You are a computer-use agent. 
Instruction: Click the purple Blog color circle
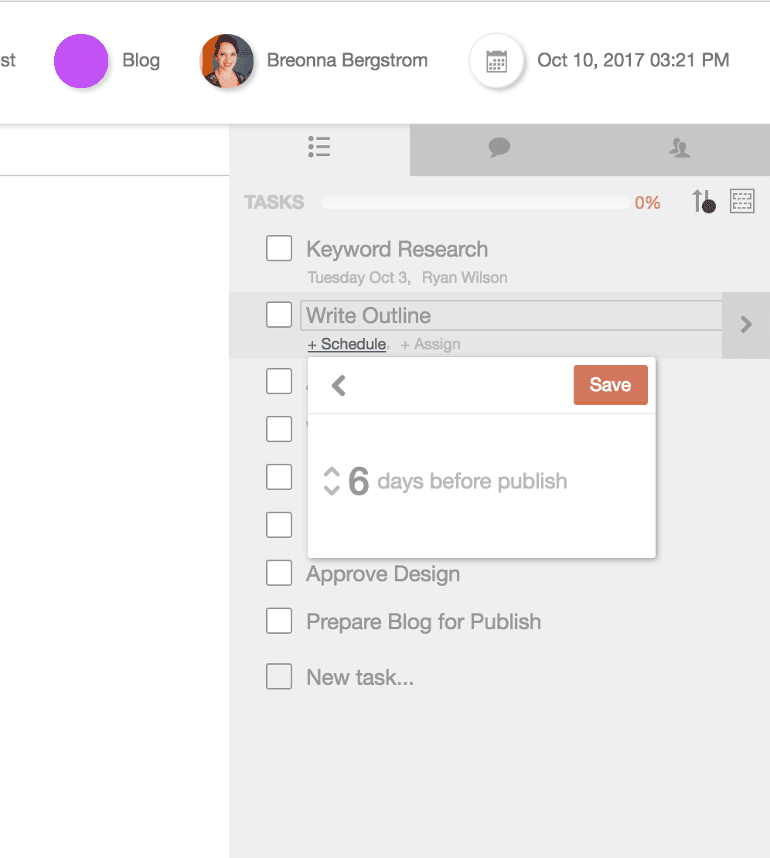click(x=81, y=61)
